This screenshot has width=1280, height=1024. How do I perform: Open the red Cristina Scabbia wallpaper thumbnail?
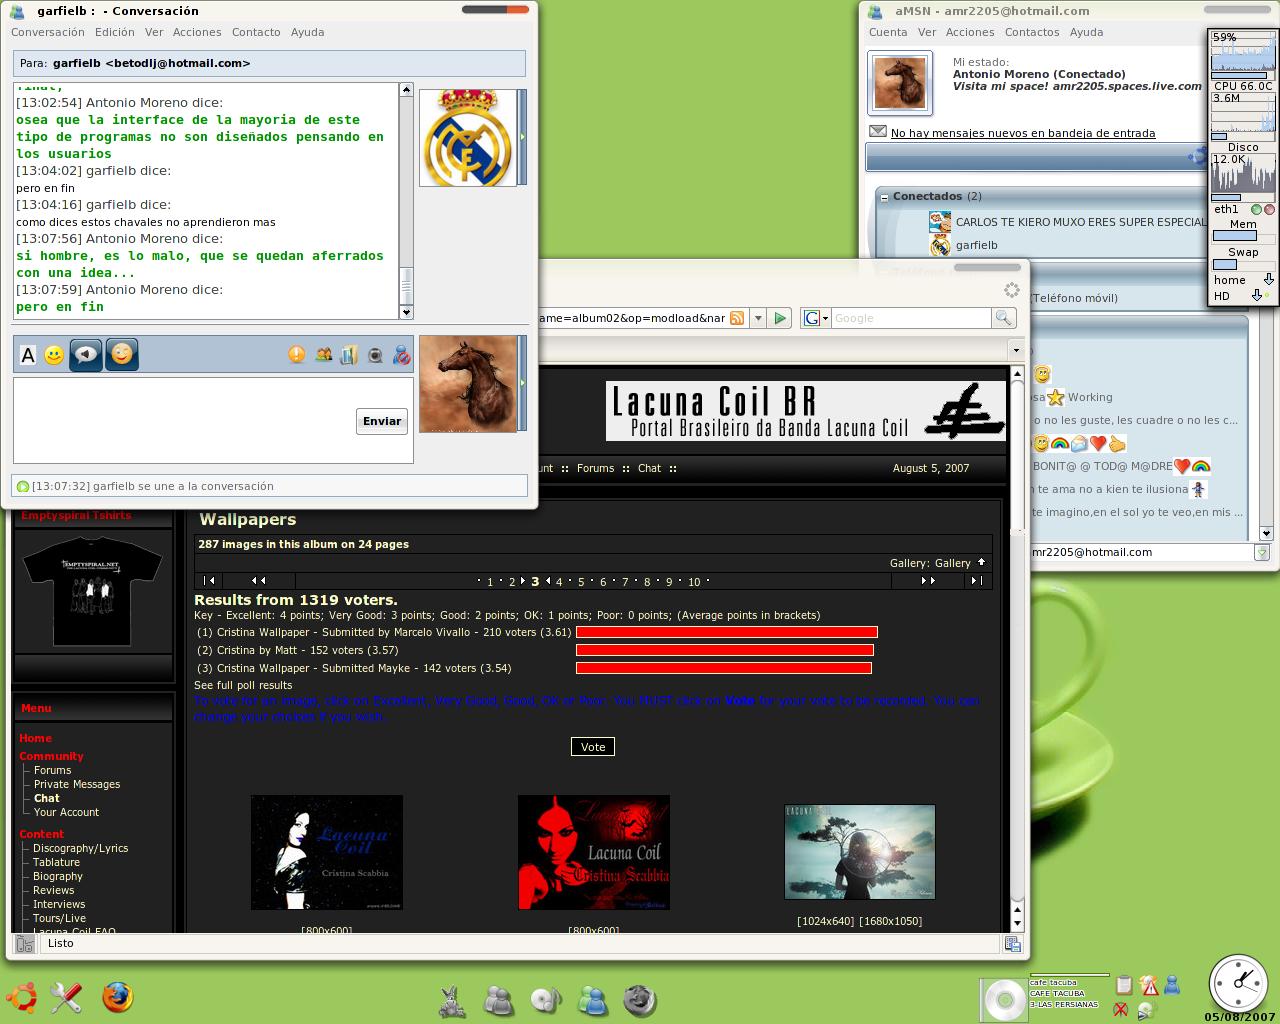click(x=594, y=853)
